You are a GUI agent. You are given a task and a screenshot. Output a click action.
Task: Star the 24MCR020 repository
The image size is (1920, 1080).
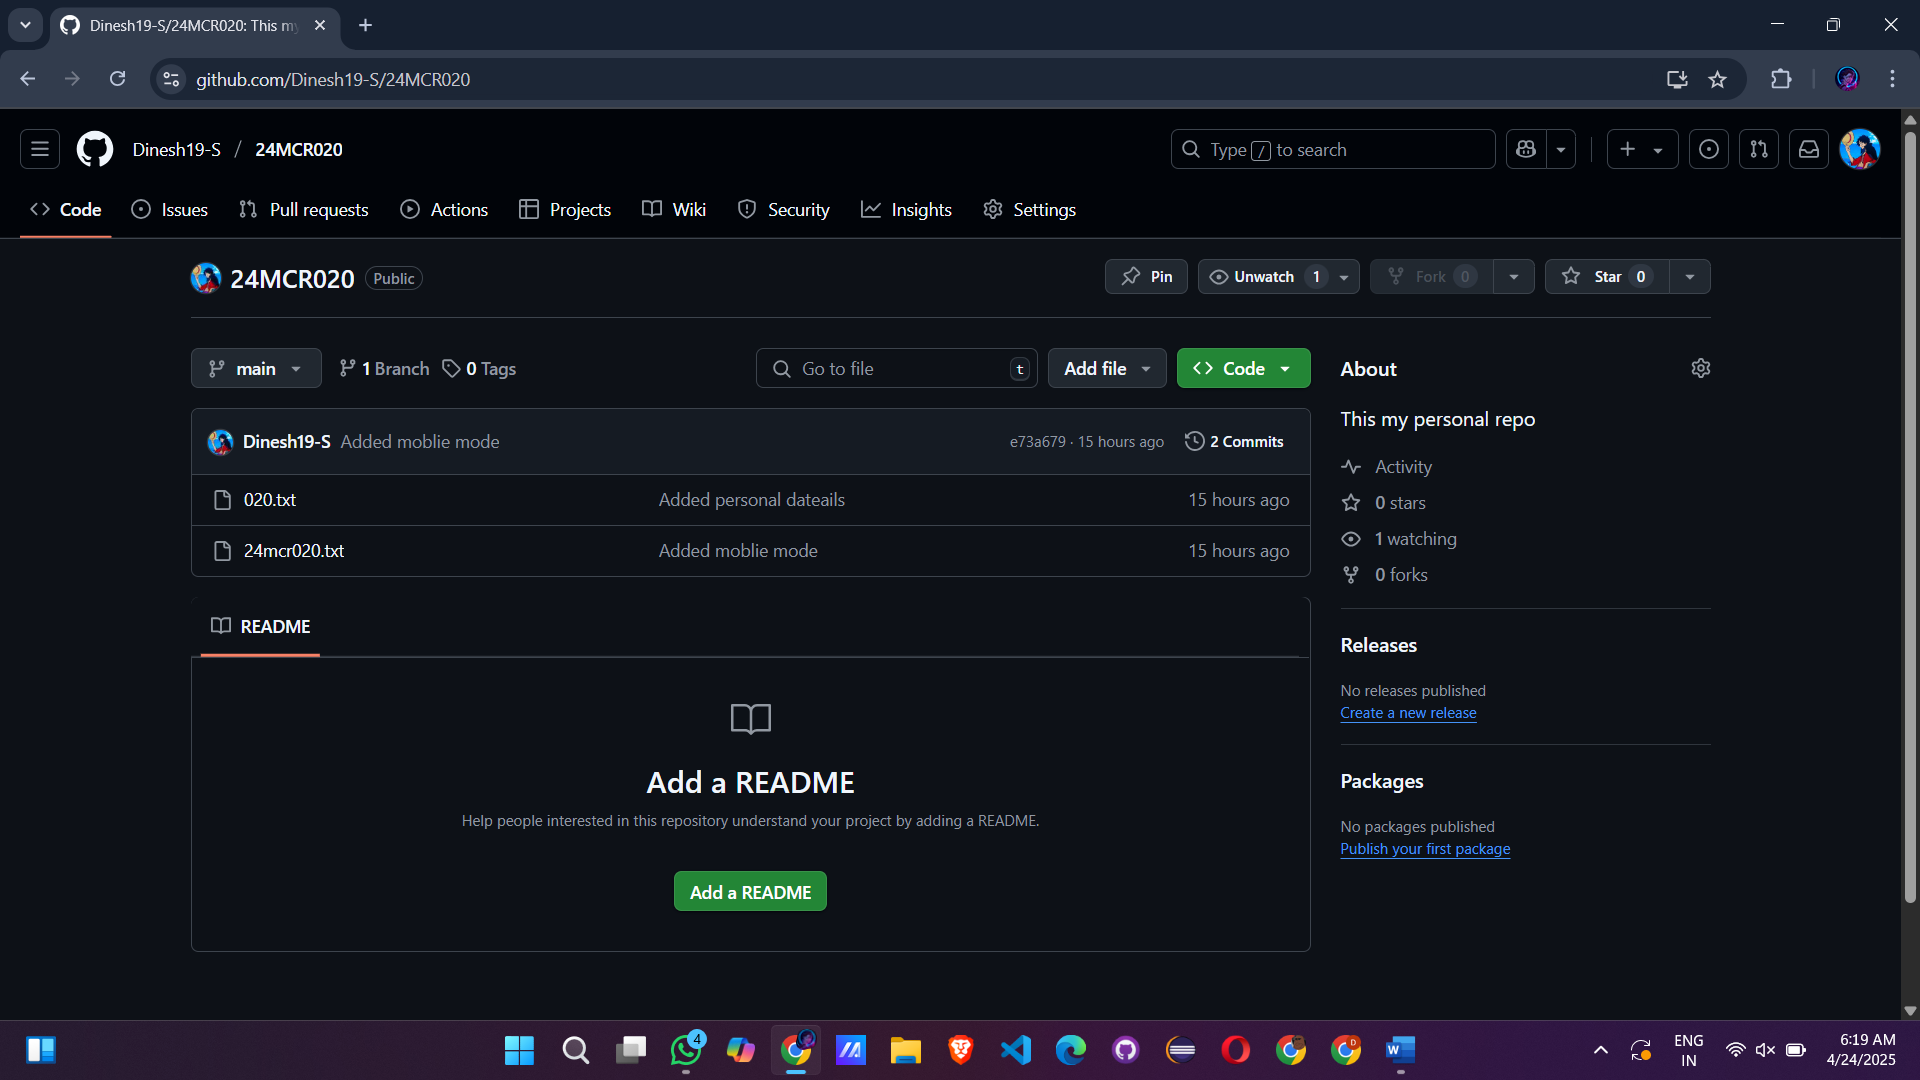tap(1607, 277)
